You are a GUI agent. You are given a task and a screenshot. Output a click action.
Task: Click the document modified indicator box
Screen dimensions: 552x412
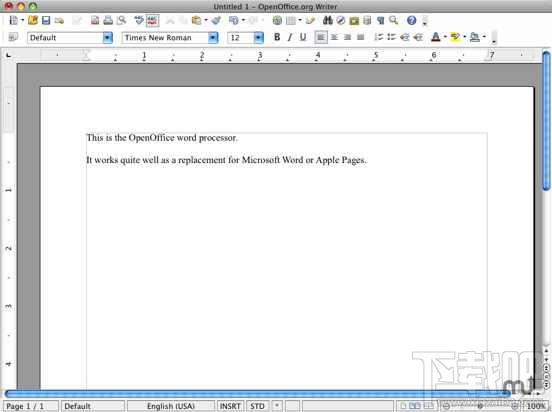pyautogui.click(x=277, y=406)
